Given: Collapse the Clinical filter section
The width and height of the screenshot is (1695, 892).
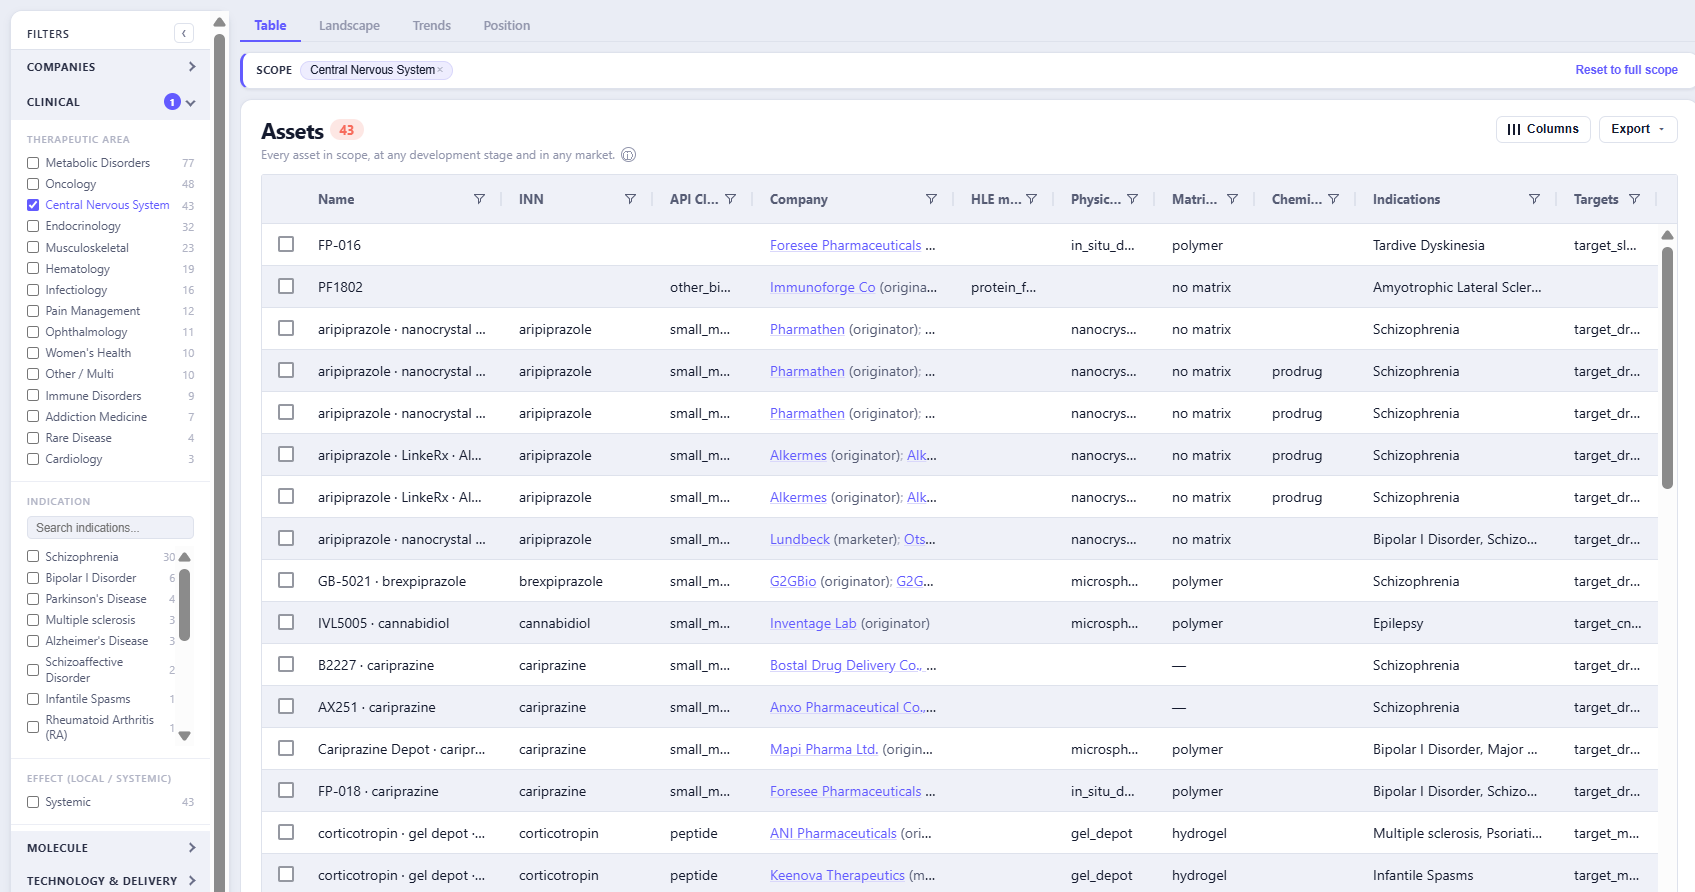Looking at the screenshot, I should coord(111,102).
